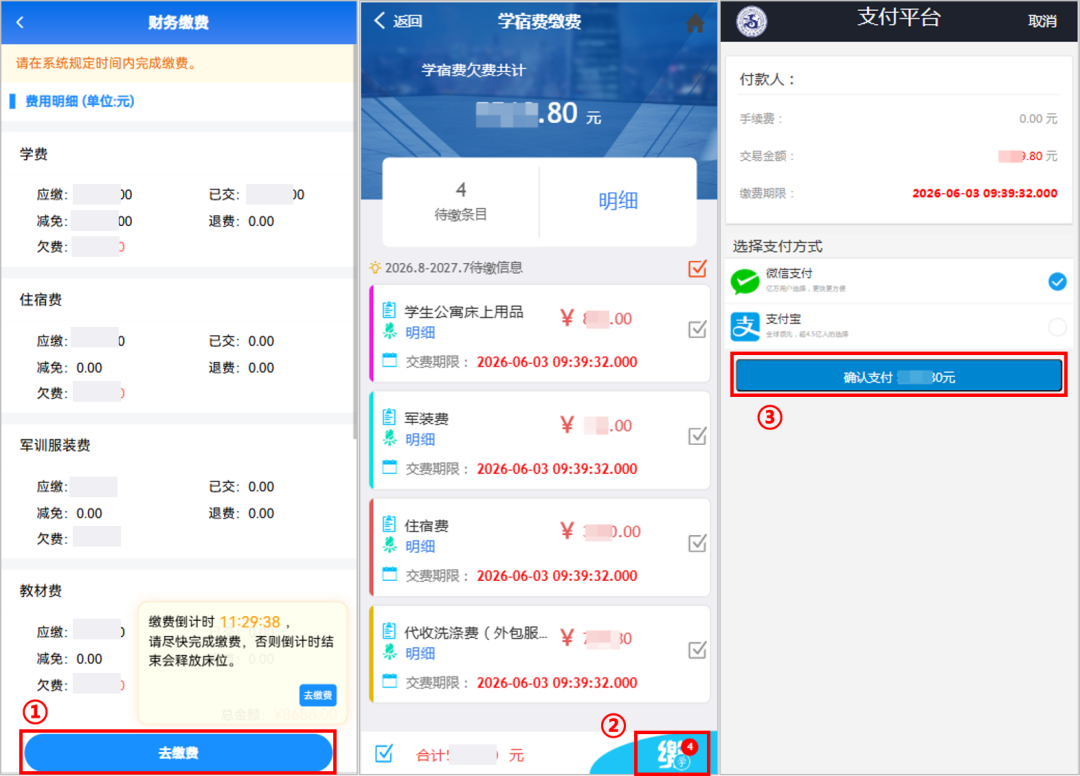Screen dimensions: 1080x776
Task: Toggle the checkbox for 学生公寓床上用品
Action: click(x=697, y=329)
